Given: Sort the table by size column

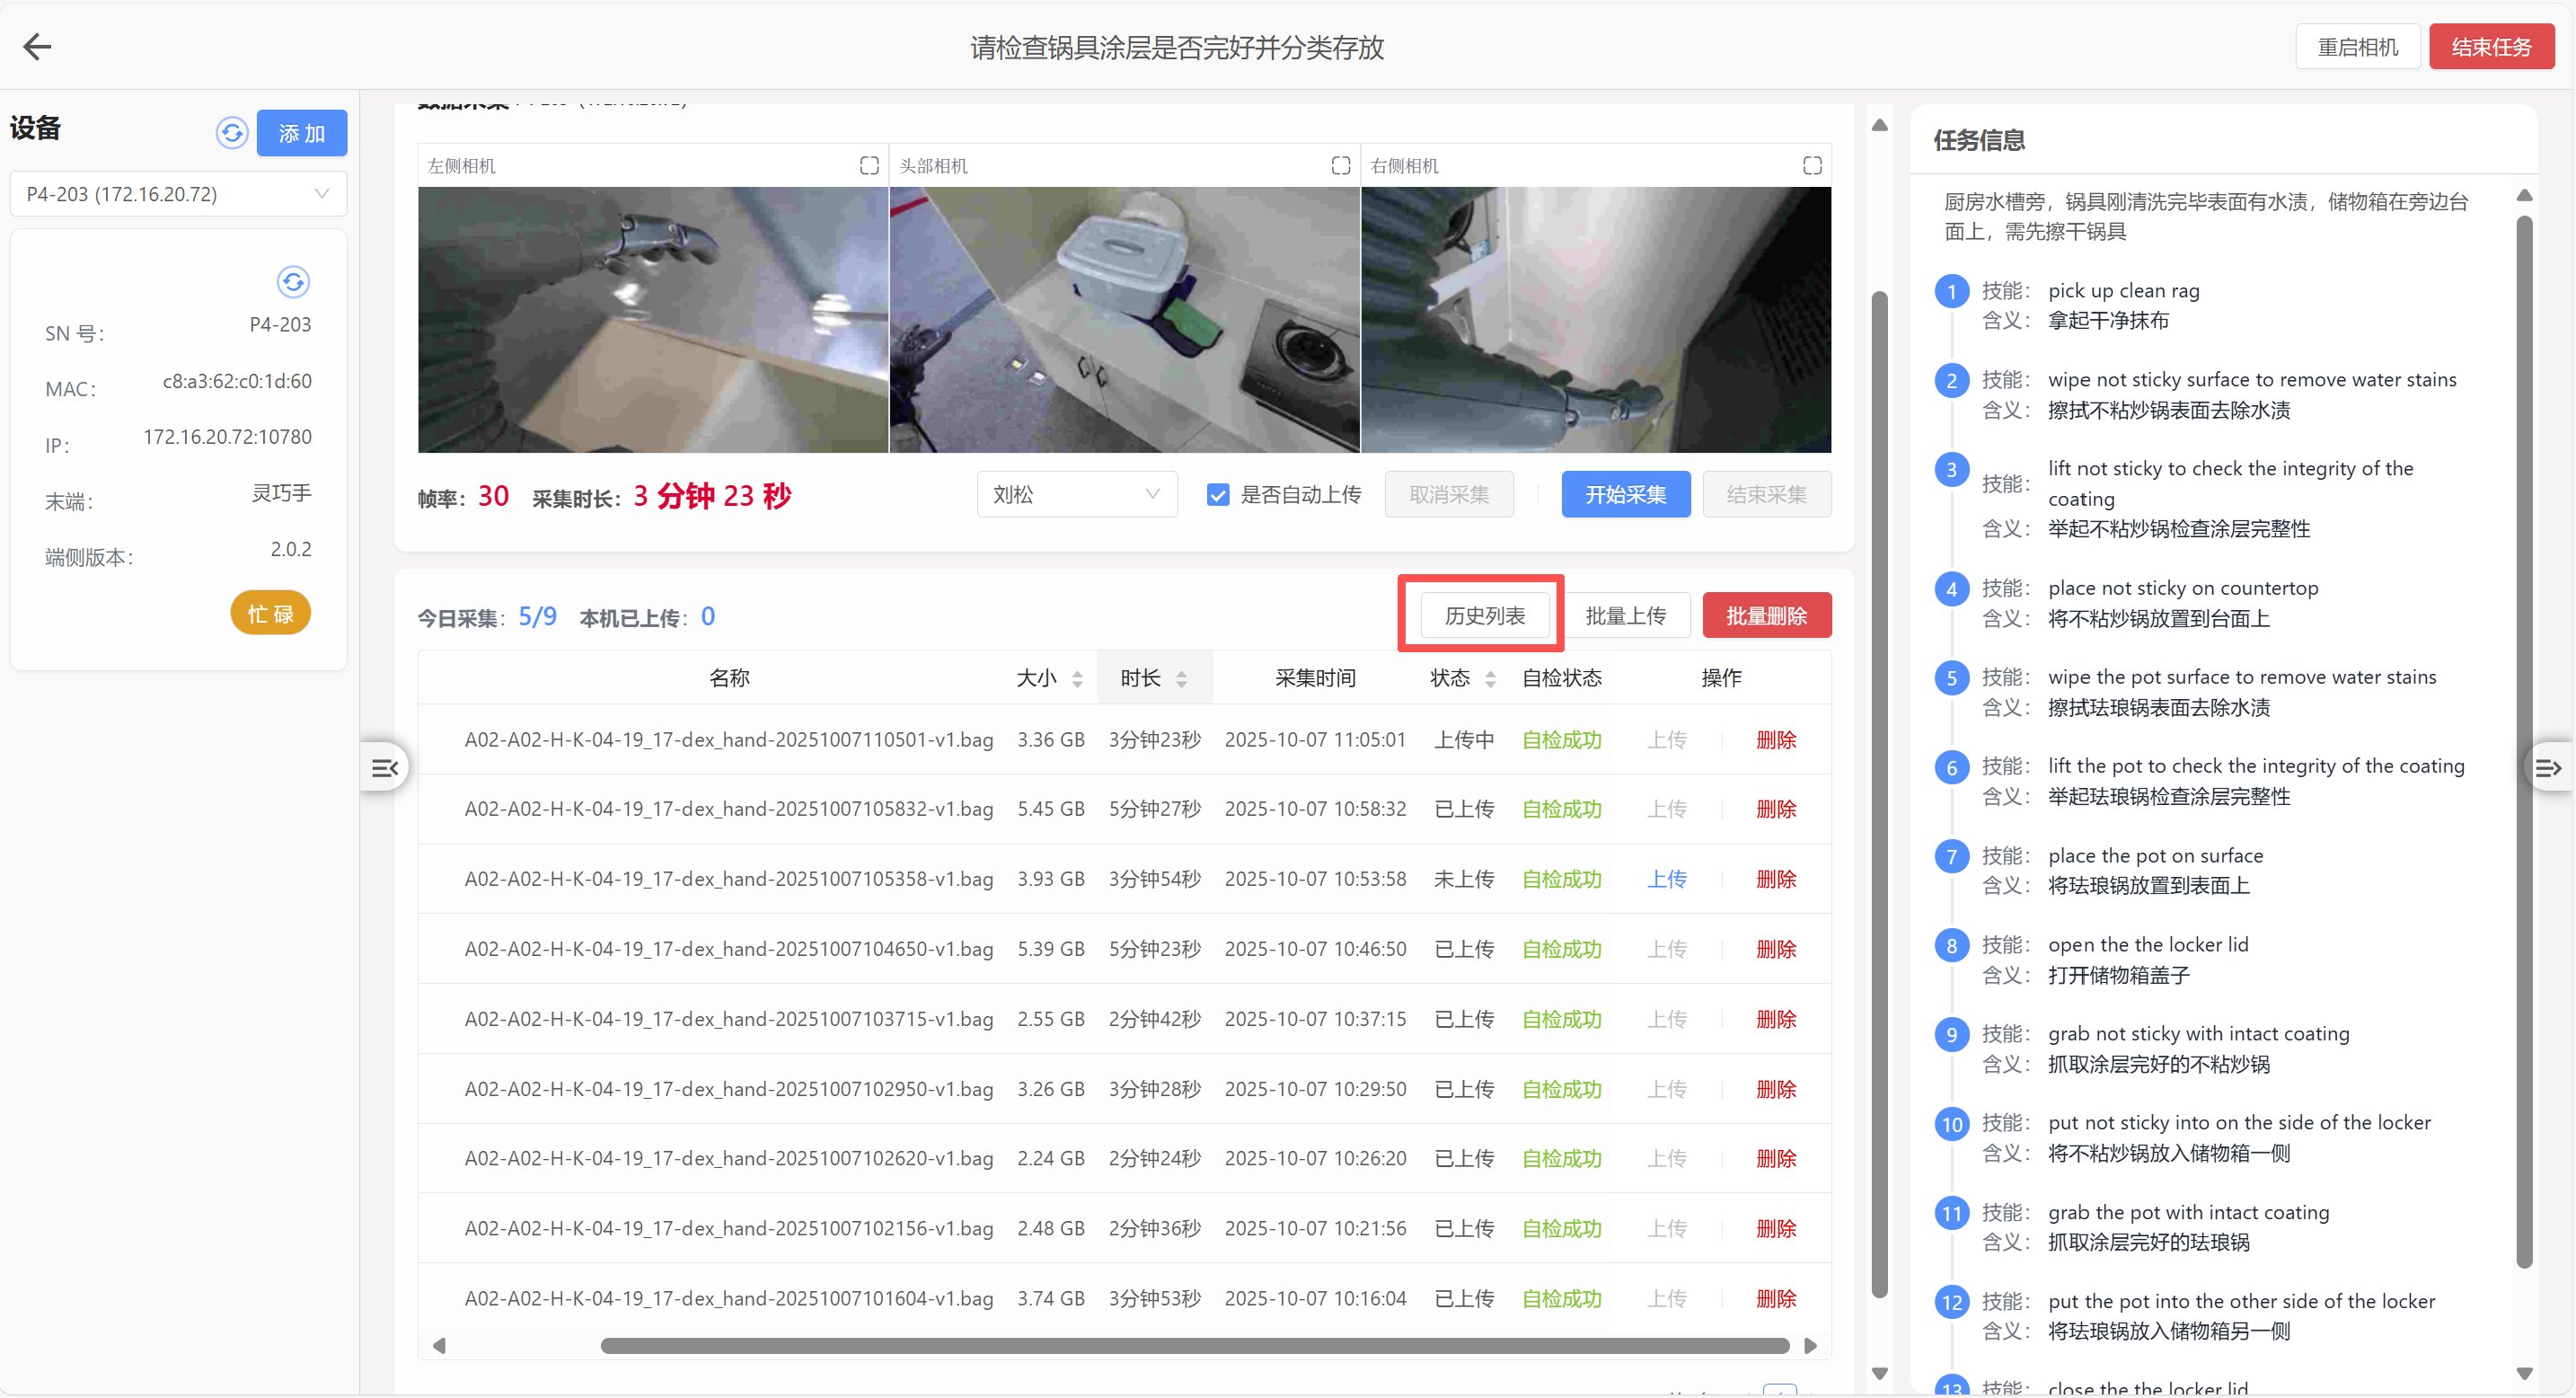Looking at the screenshot, I should [1076, 679].
